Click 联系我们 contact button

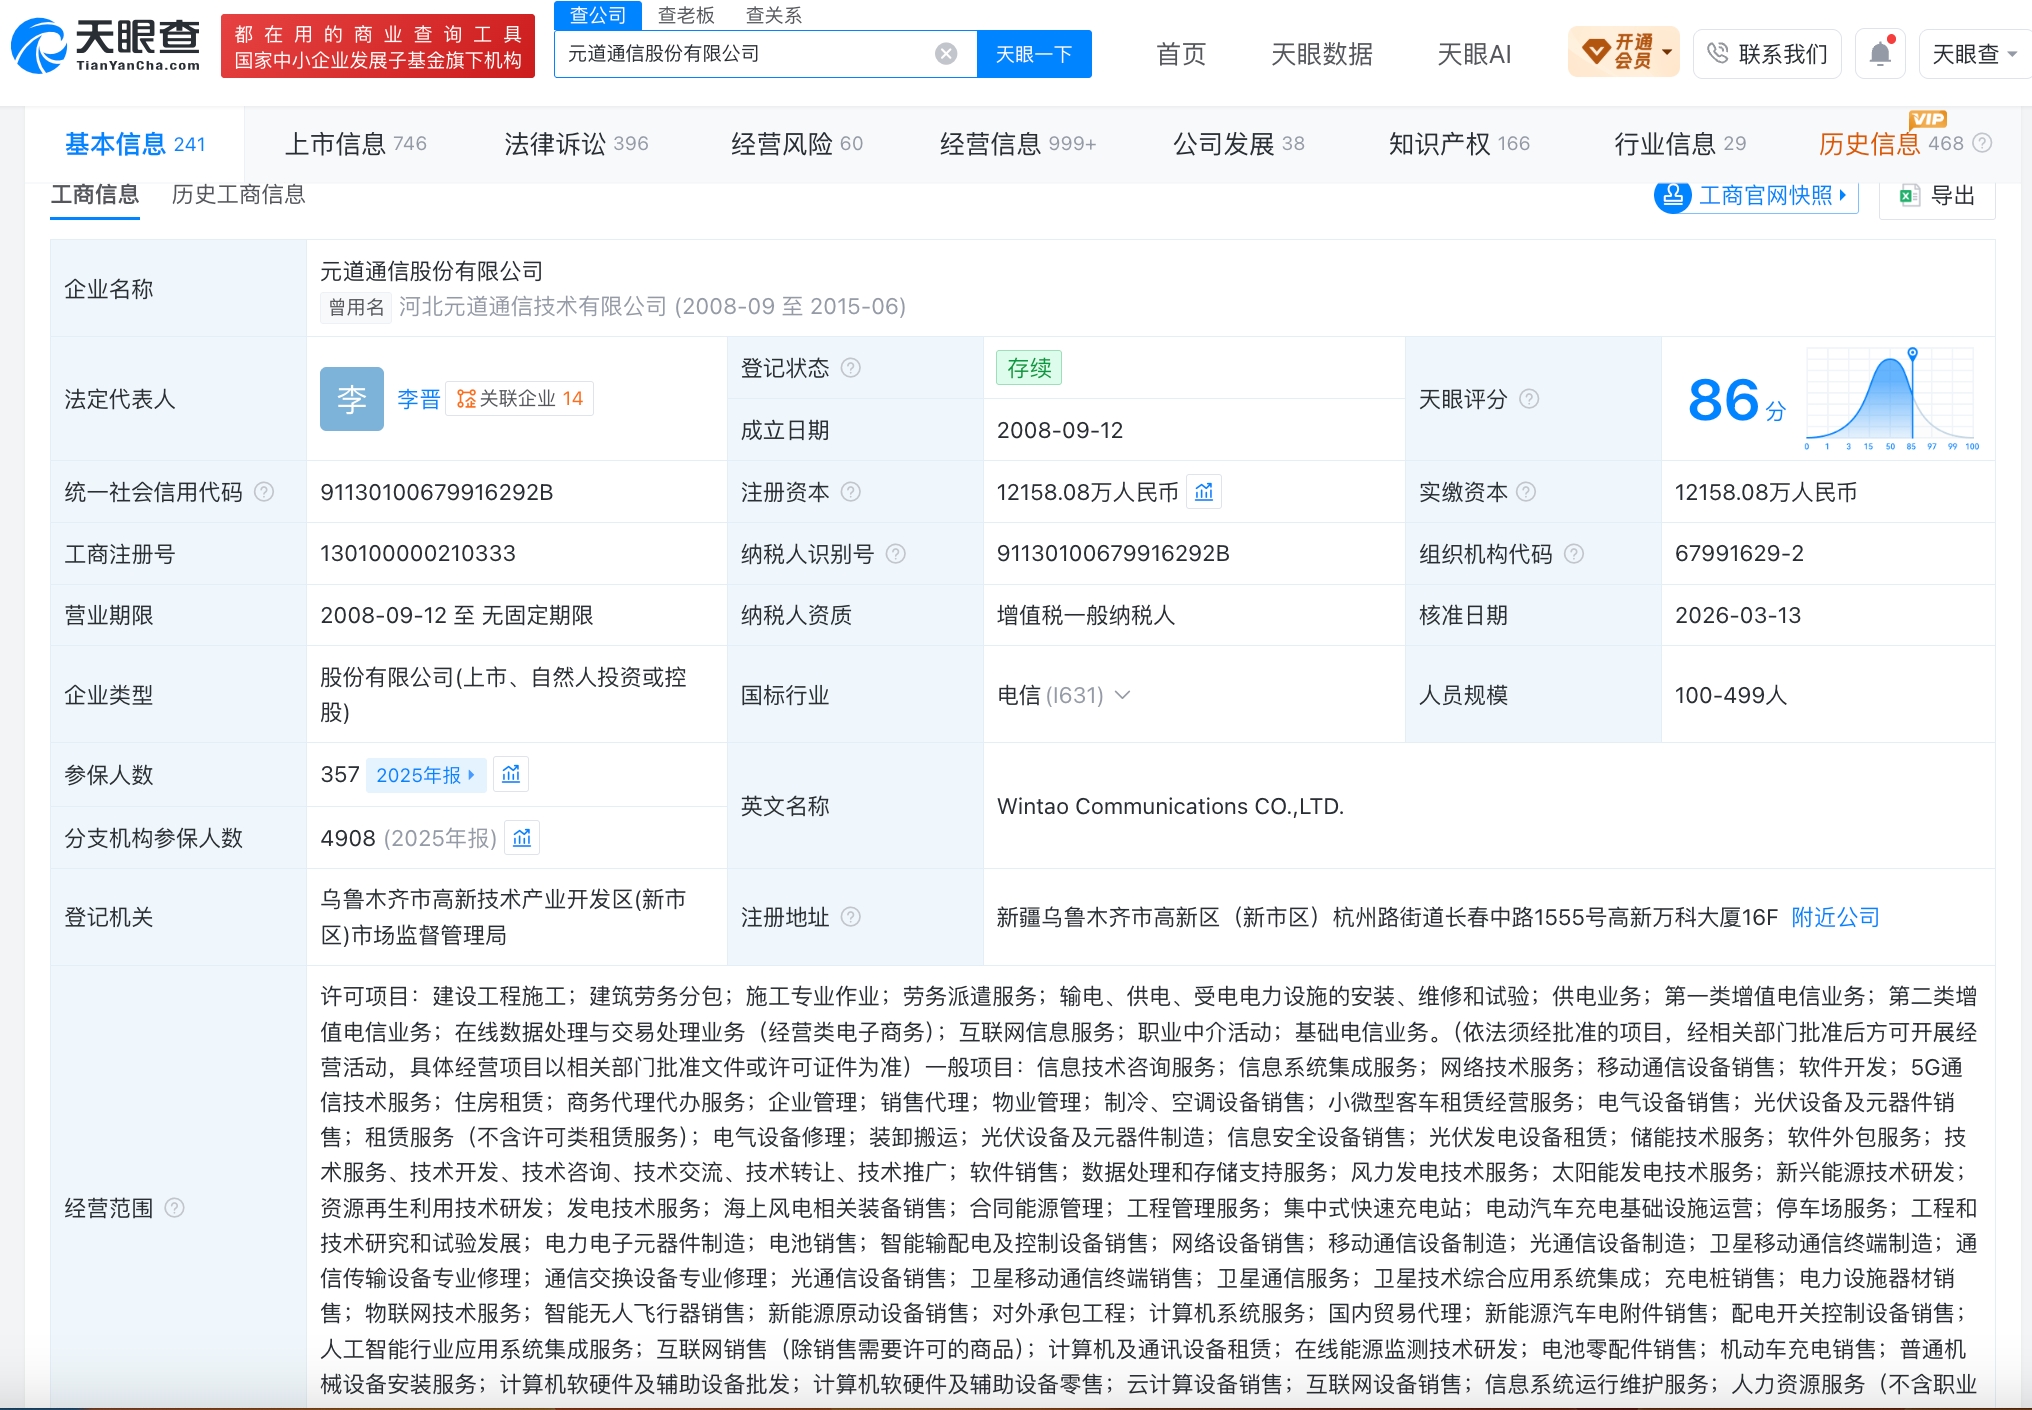[x=1767, y=54]
